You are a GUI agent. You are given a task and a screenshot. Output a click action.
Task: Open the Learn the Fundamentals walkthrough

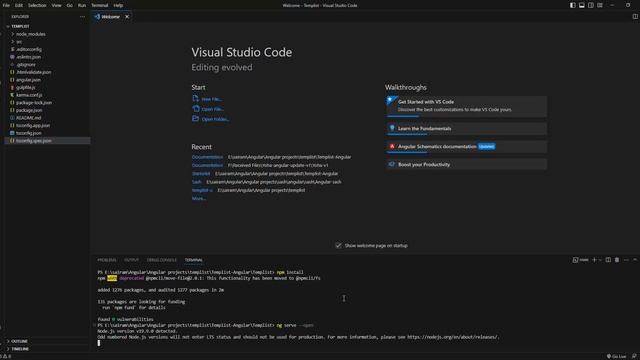(467, 129)
